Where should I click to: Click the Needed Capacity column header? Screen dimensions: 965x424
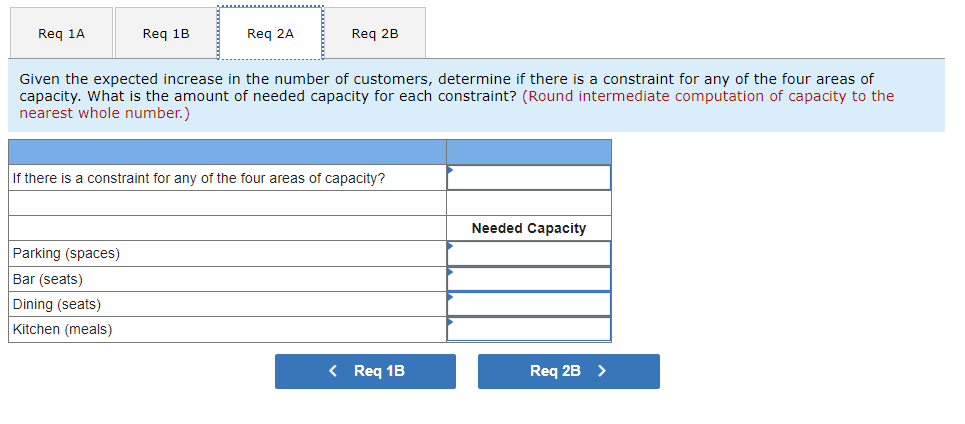[529, 228]
